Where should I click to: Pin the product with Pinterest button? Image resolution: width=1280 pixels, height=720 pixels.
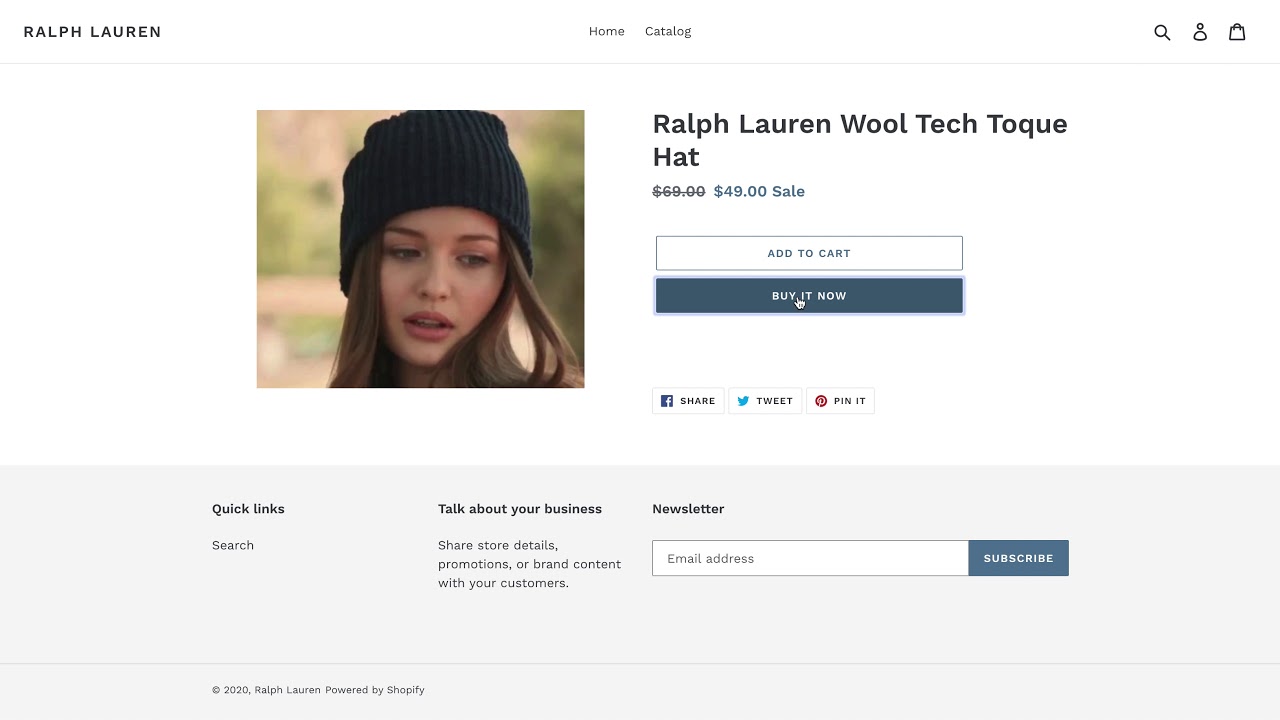coord(840,401)
